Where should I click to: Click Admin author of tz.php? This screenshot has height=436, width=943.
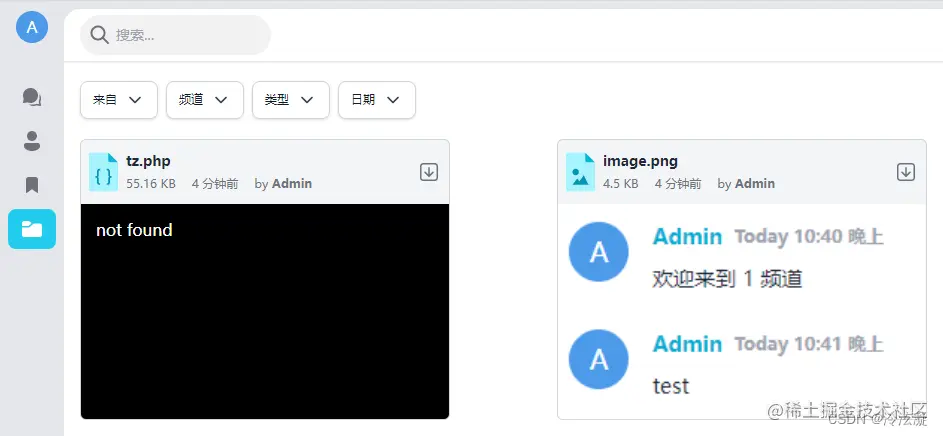(292, 184)
